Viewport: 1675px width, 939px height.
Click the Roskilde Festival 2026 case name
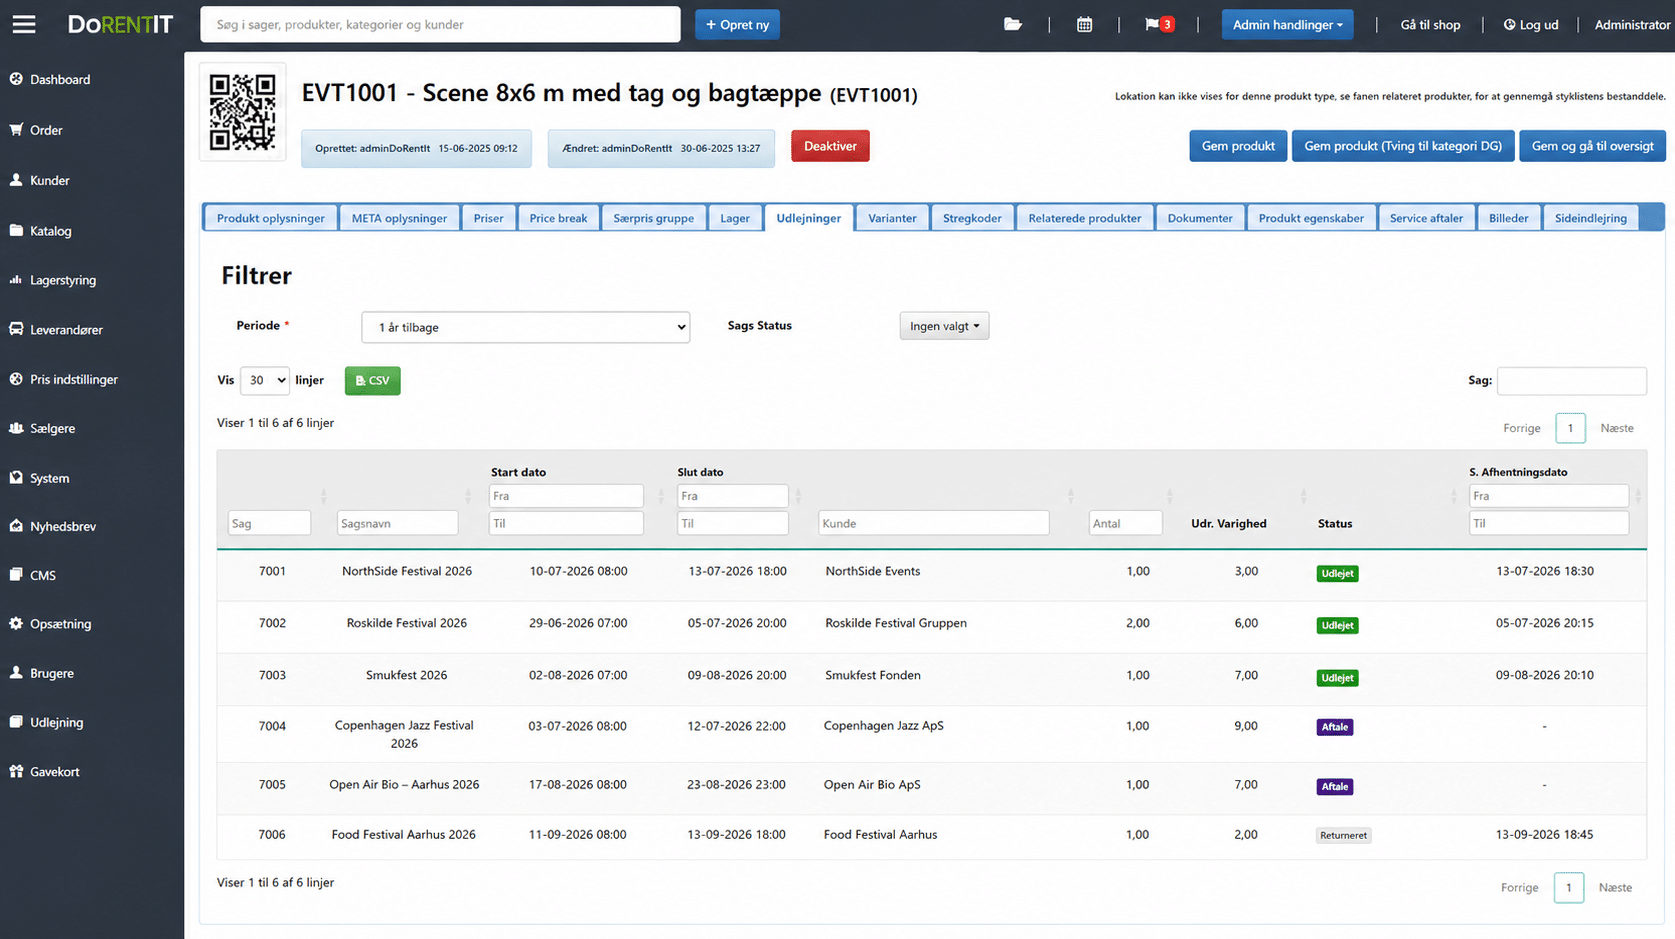coord(407,623)
